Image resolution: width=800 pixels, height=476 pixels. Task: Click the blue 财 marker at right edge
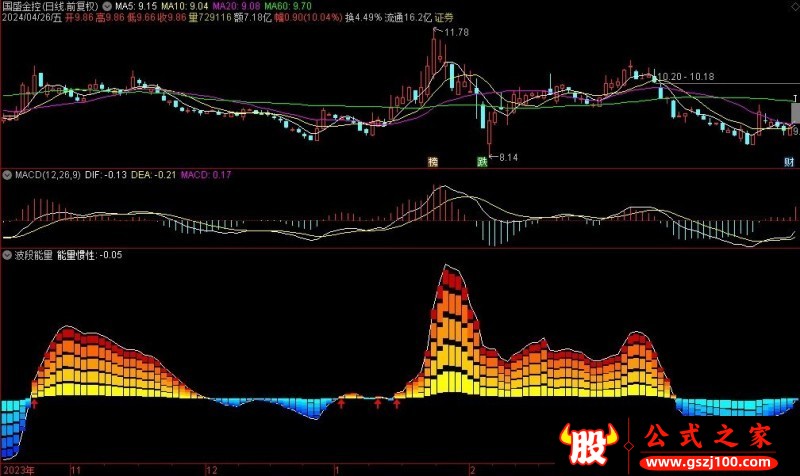pos(789,161)
